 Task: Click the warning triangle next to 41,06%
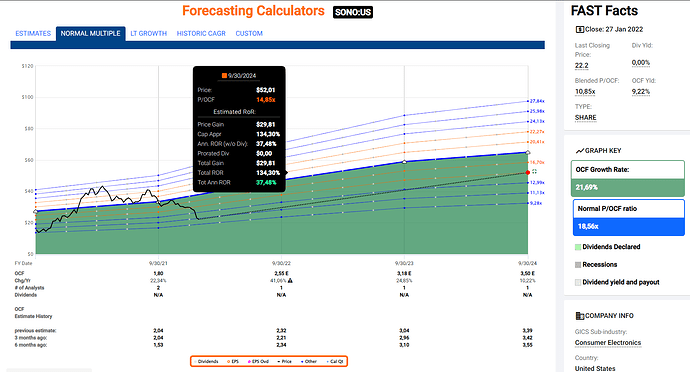290,280
